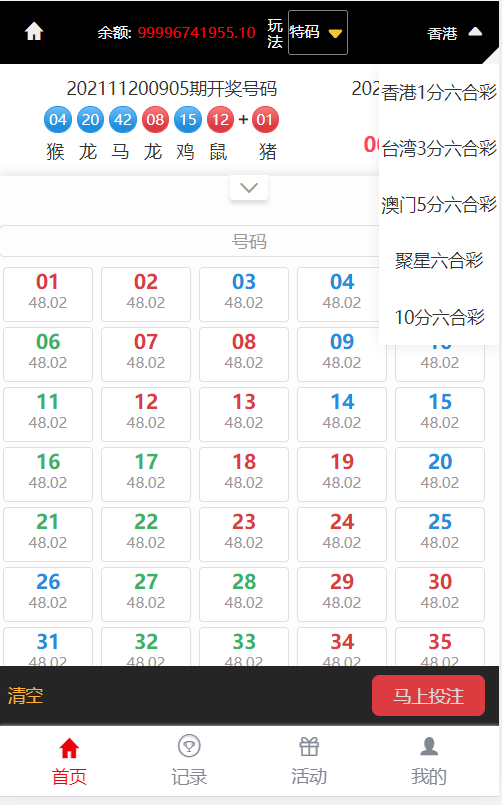Pick 10分六合彩 from the list
502x805 pixels.
coord(439,317)
